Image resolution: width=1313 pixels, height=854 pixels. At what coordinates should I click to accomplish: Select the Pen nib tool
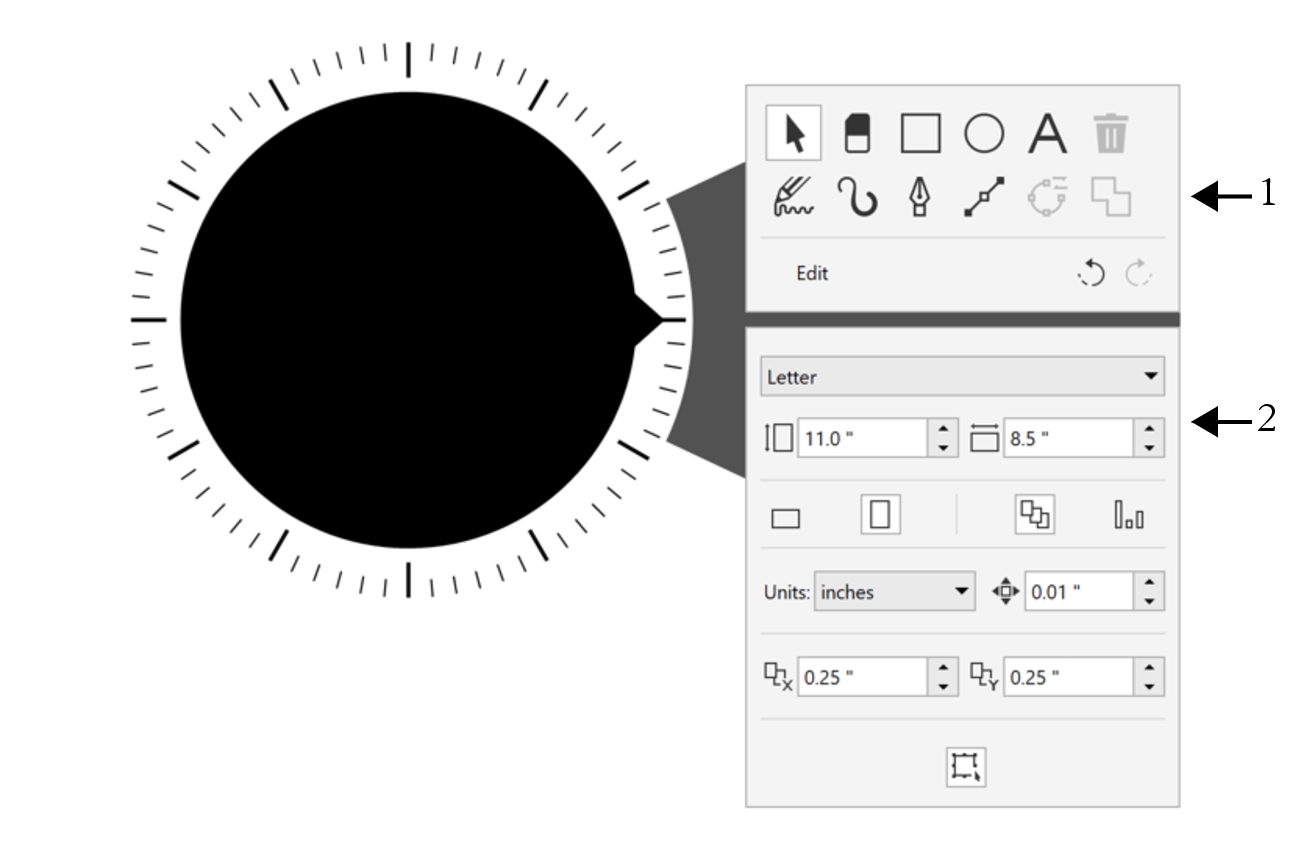[920, 197]
